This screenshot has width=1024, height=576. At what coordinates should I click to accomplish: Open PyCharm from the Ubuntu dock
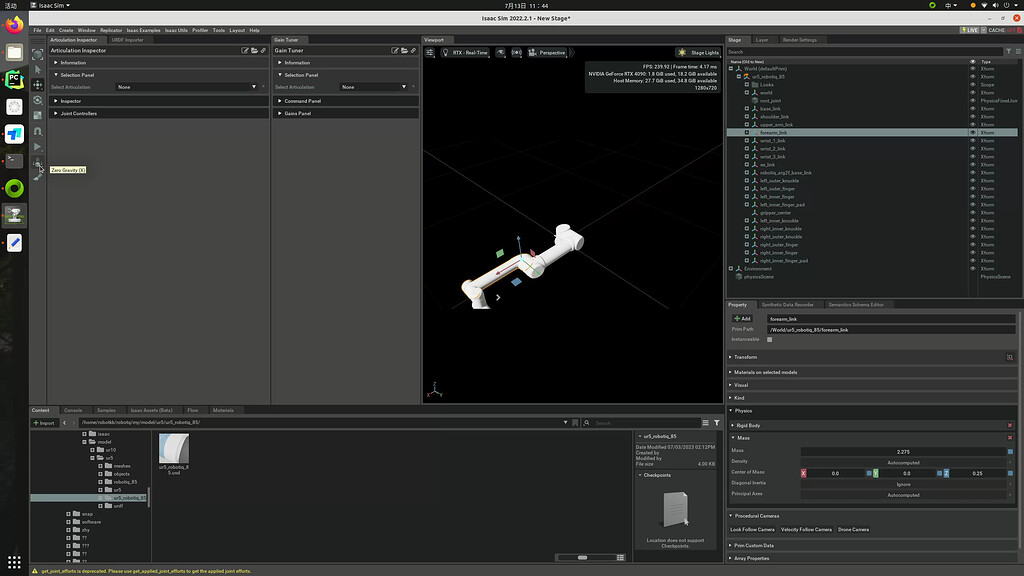(14, 77)
